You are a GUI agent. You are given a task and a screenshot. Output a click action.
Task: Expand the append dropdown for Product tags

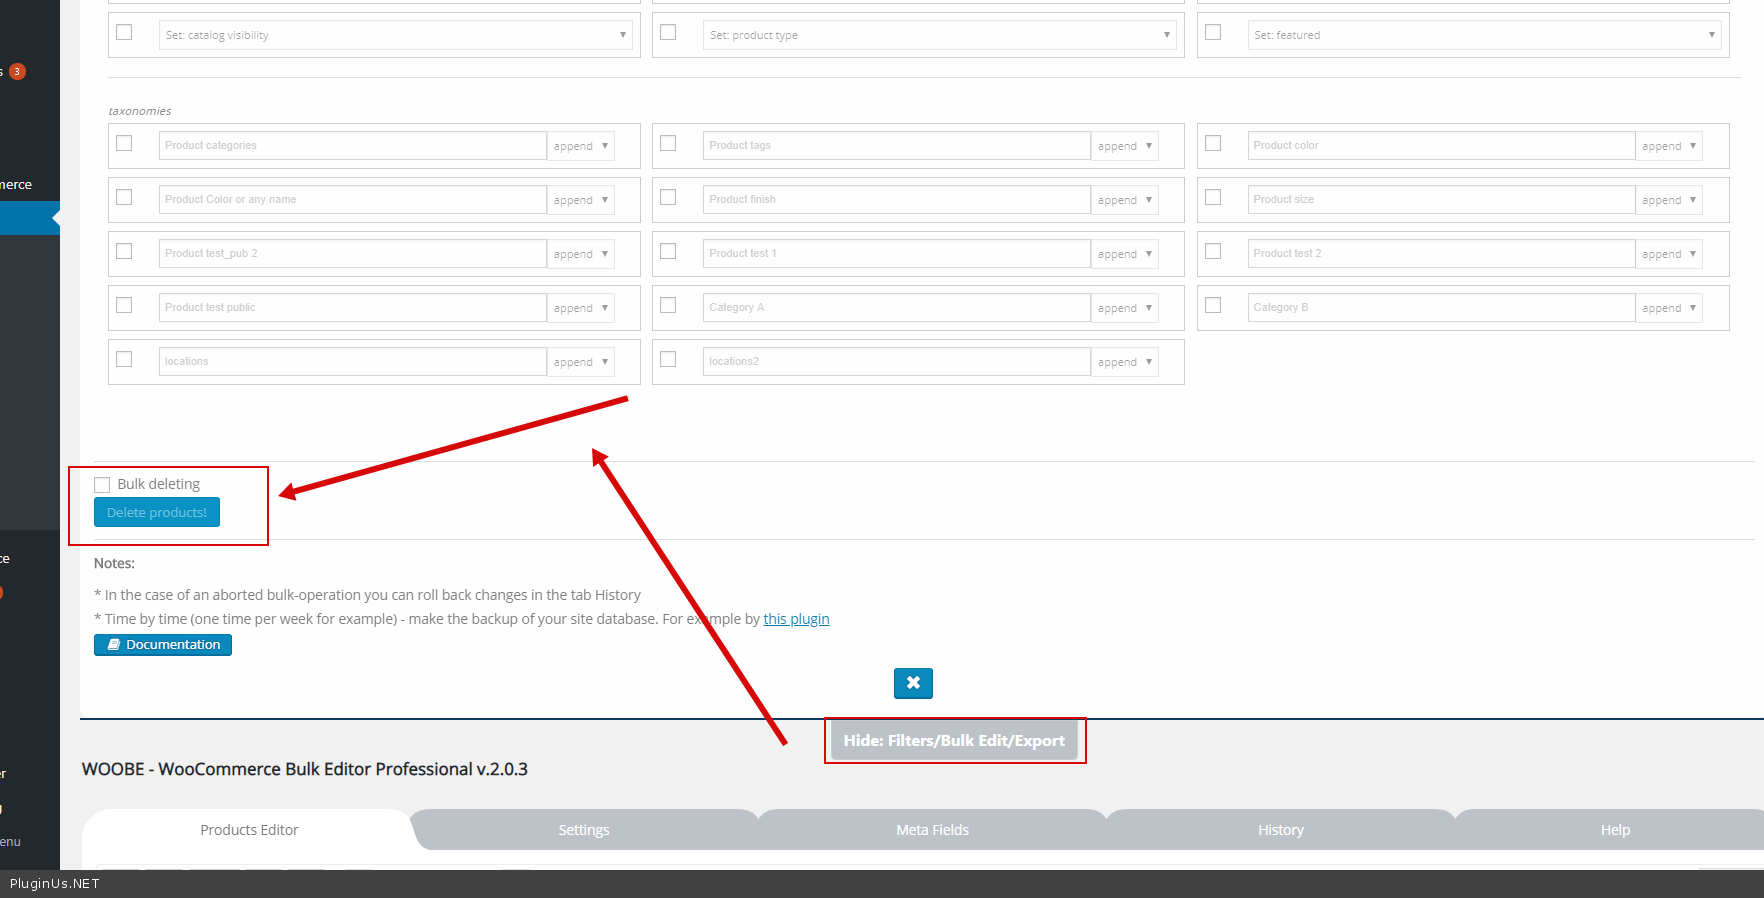pyautogui.click(x=1125, y=146)
